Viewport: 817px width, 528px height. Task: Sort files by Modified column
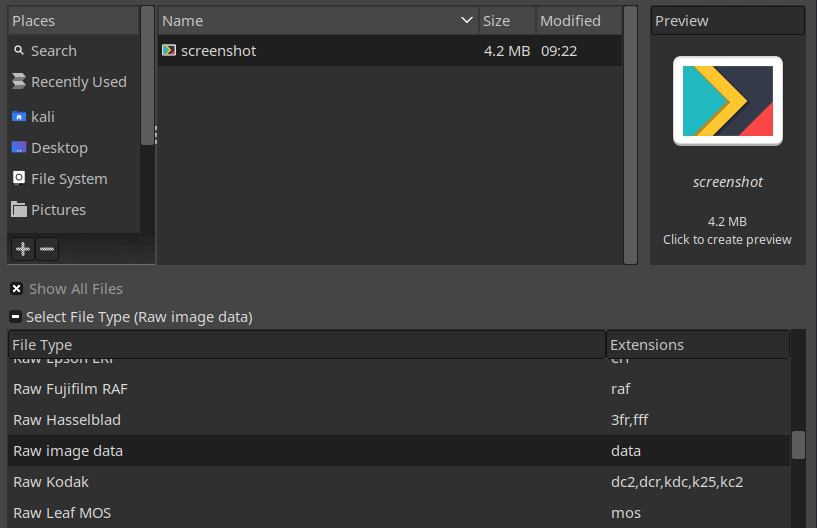(x=578, y=21)
